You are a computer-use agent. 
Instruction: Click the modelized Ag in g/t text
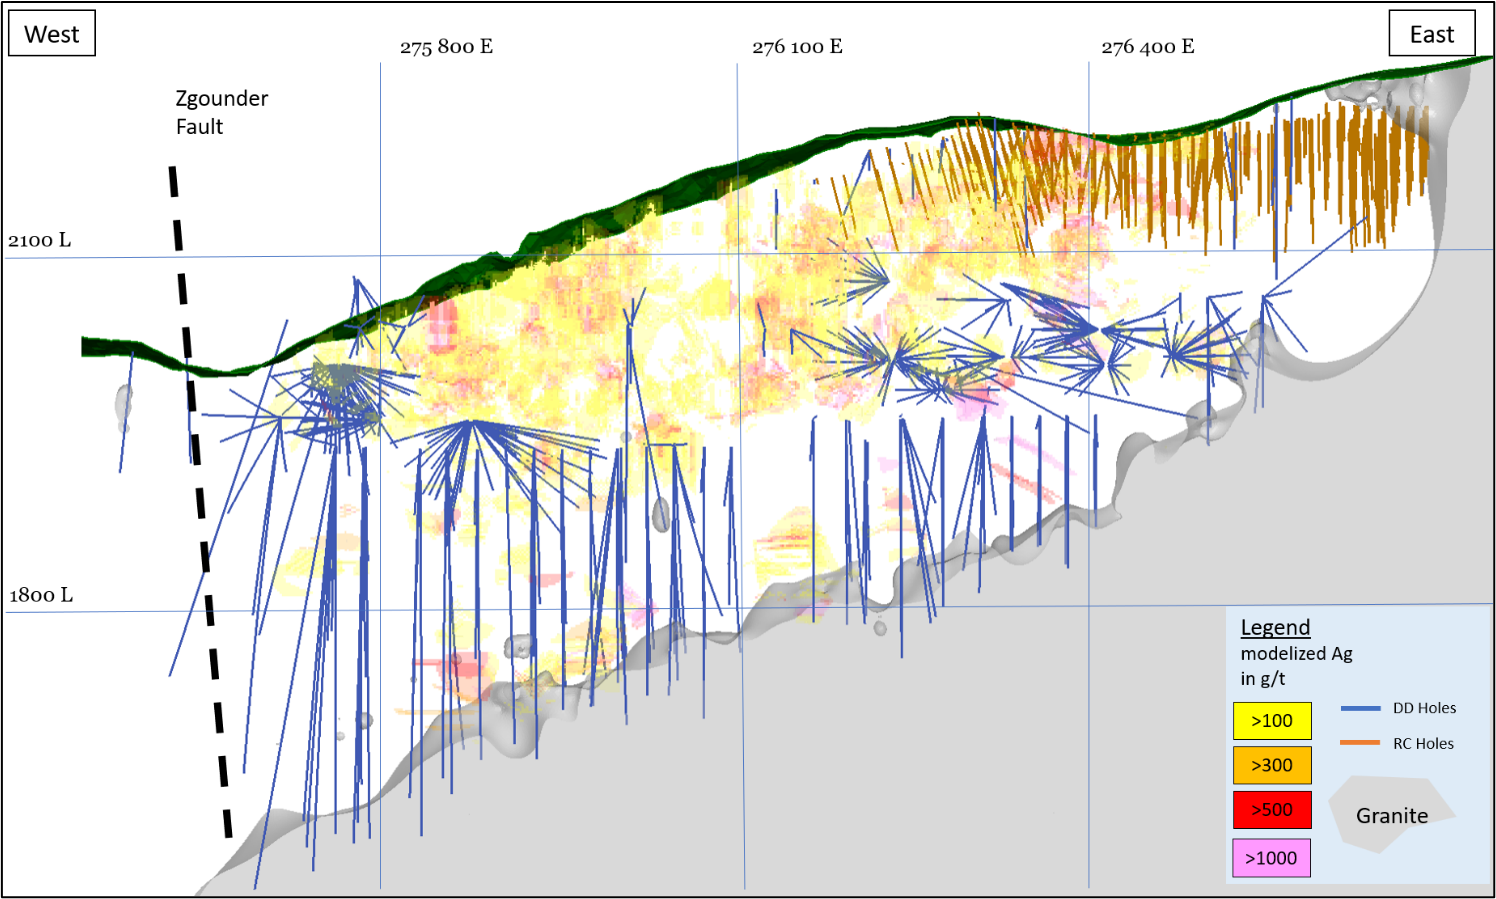tap(1296, 666)
